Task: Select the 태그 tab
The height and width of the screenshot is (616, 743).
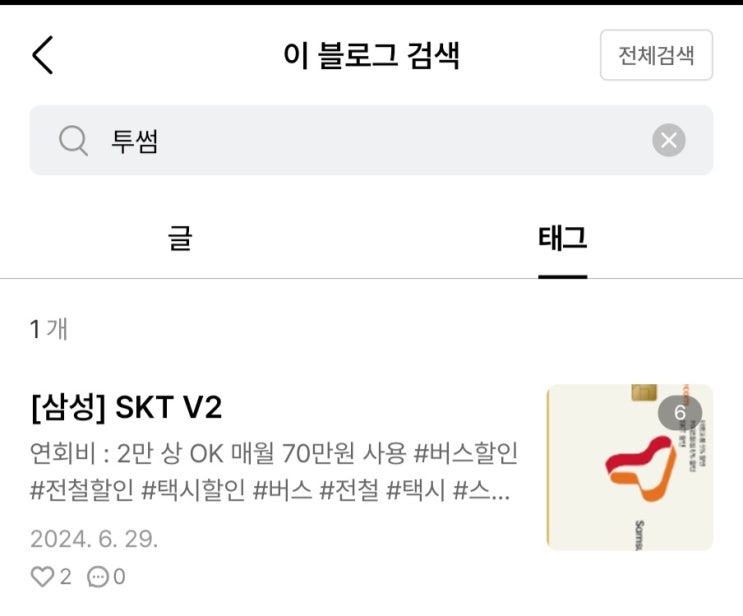Action: (562, 238)
